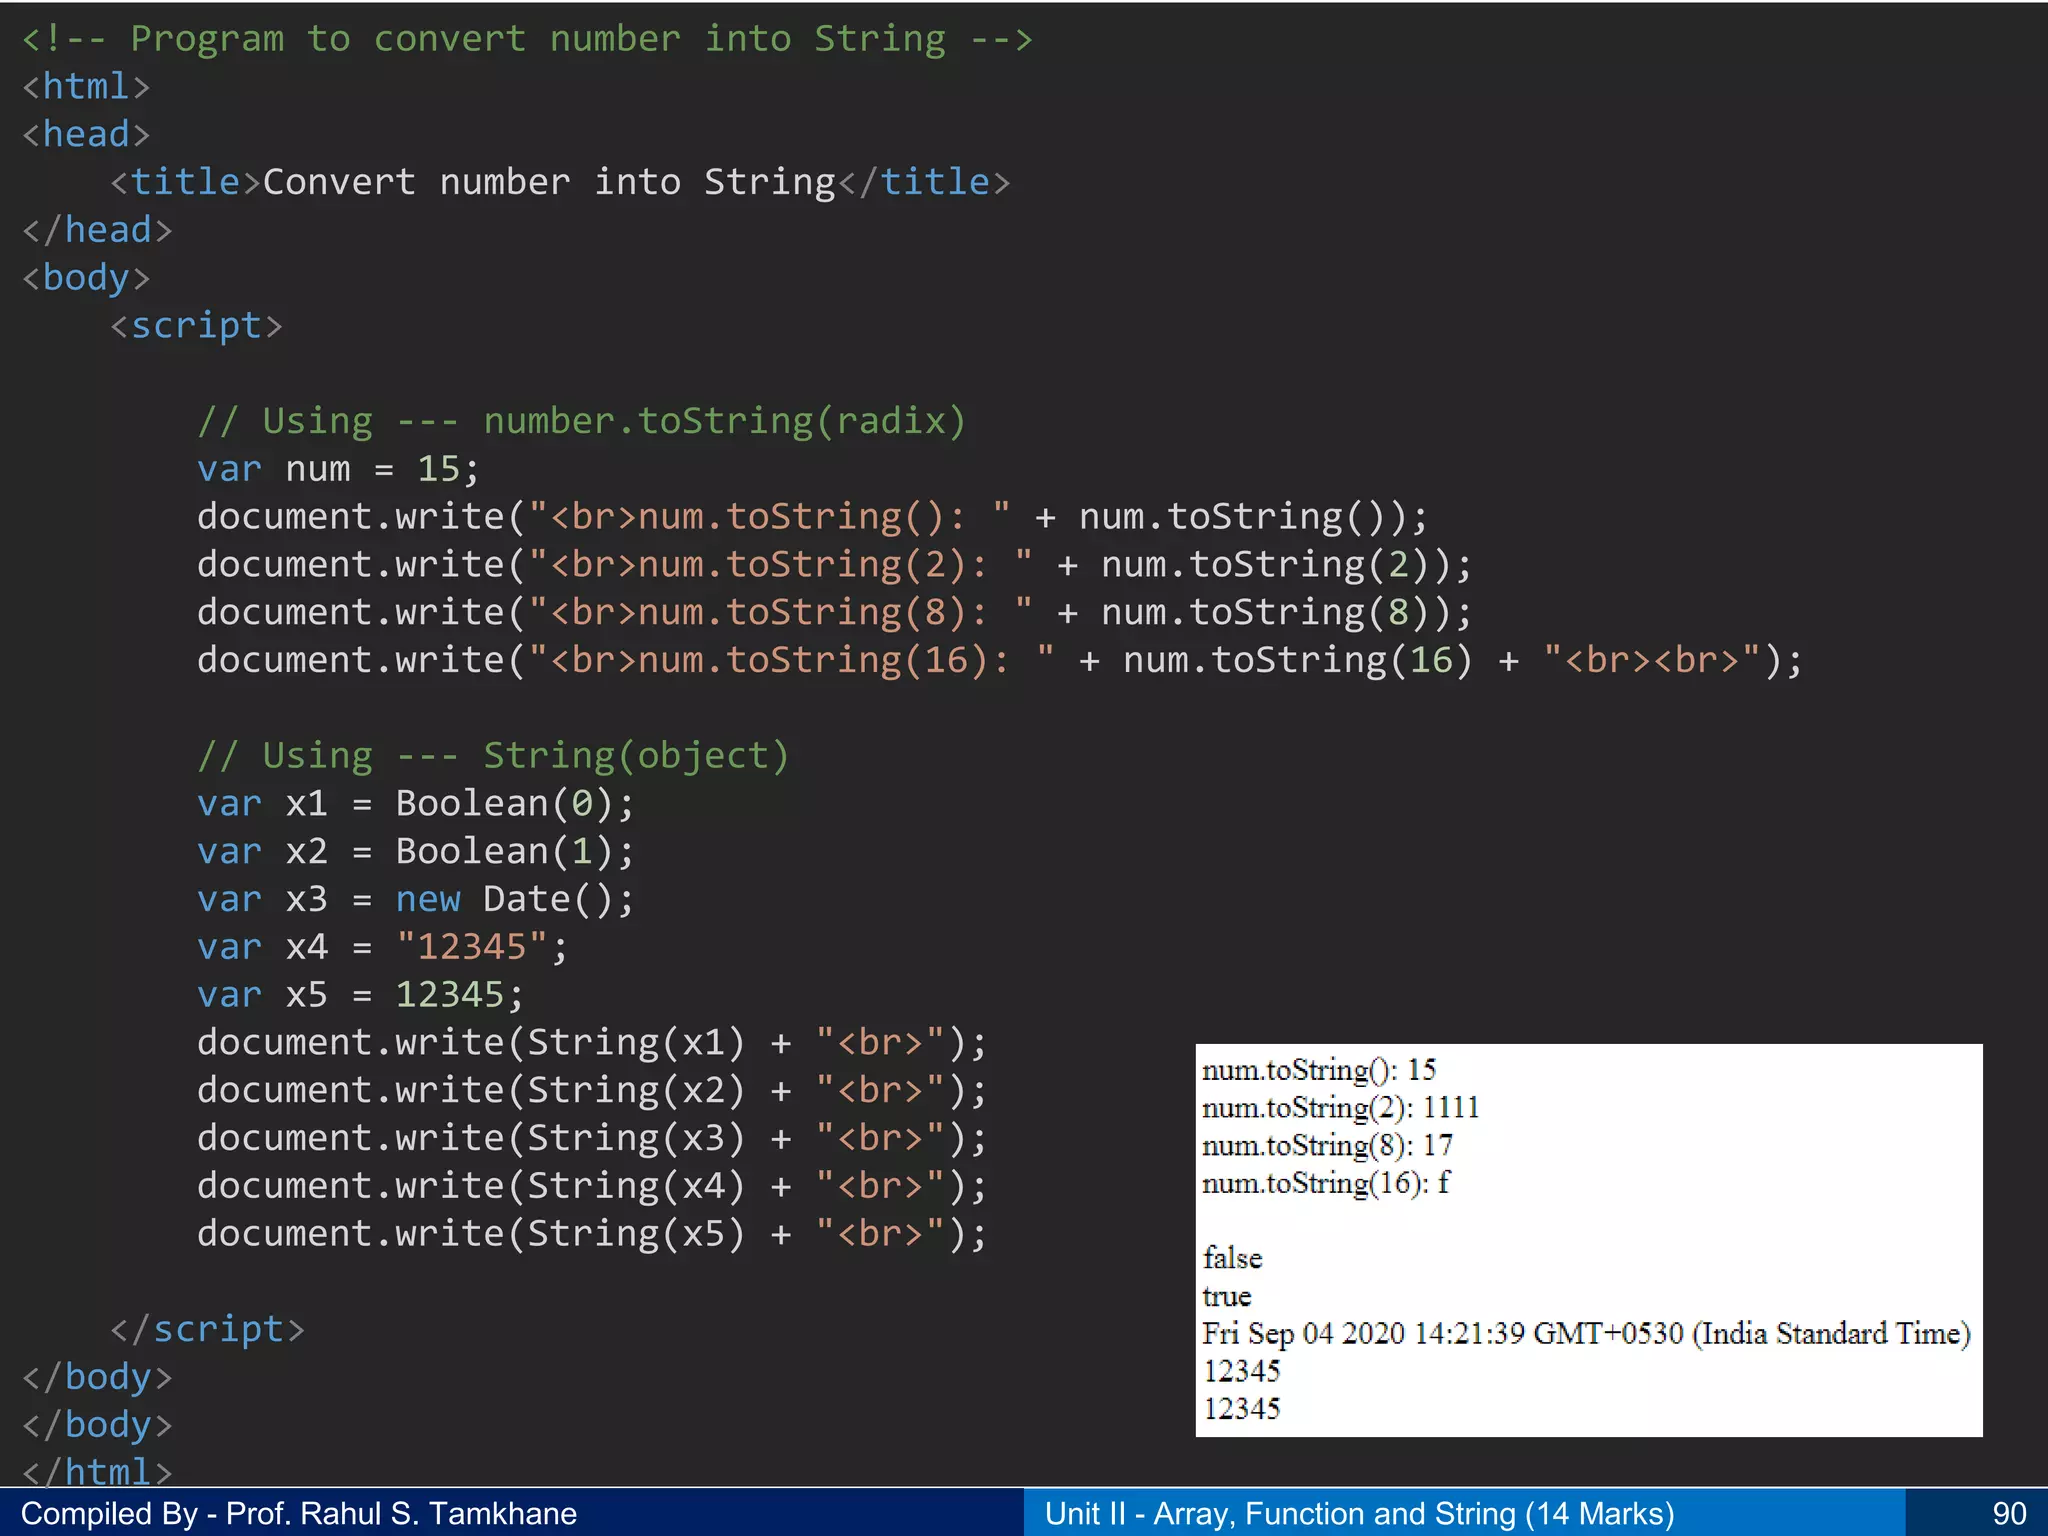Image resolution: width=2048 pixels, height=1536 pixels.
Task: Click output line 'num.toString(): 15'
Action: click(1319, 1070)
